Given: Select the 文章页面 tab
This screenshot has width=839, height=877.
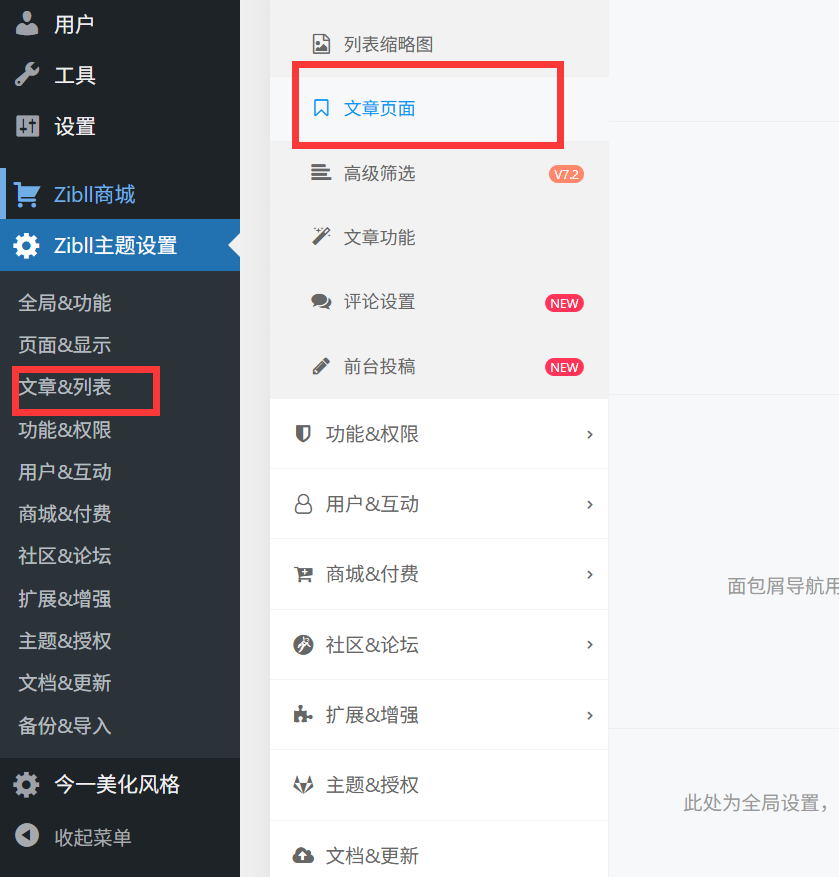Looking at the screenshot, I should 439,109.
